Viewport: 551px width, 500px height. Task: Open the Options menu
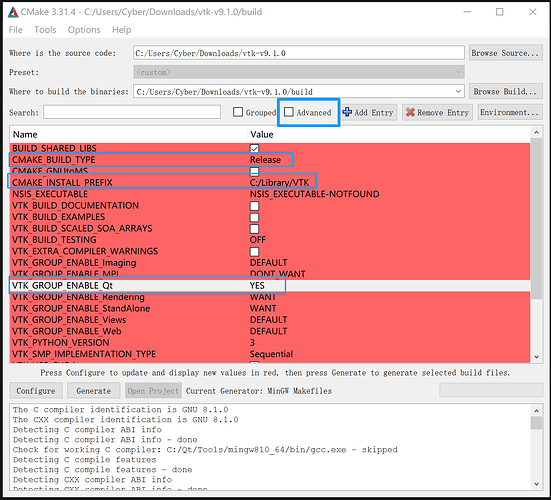(x=84, y=30)
